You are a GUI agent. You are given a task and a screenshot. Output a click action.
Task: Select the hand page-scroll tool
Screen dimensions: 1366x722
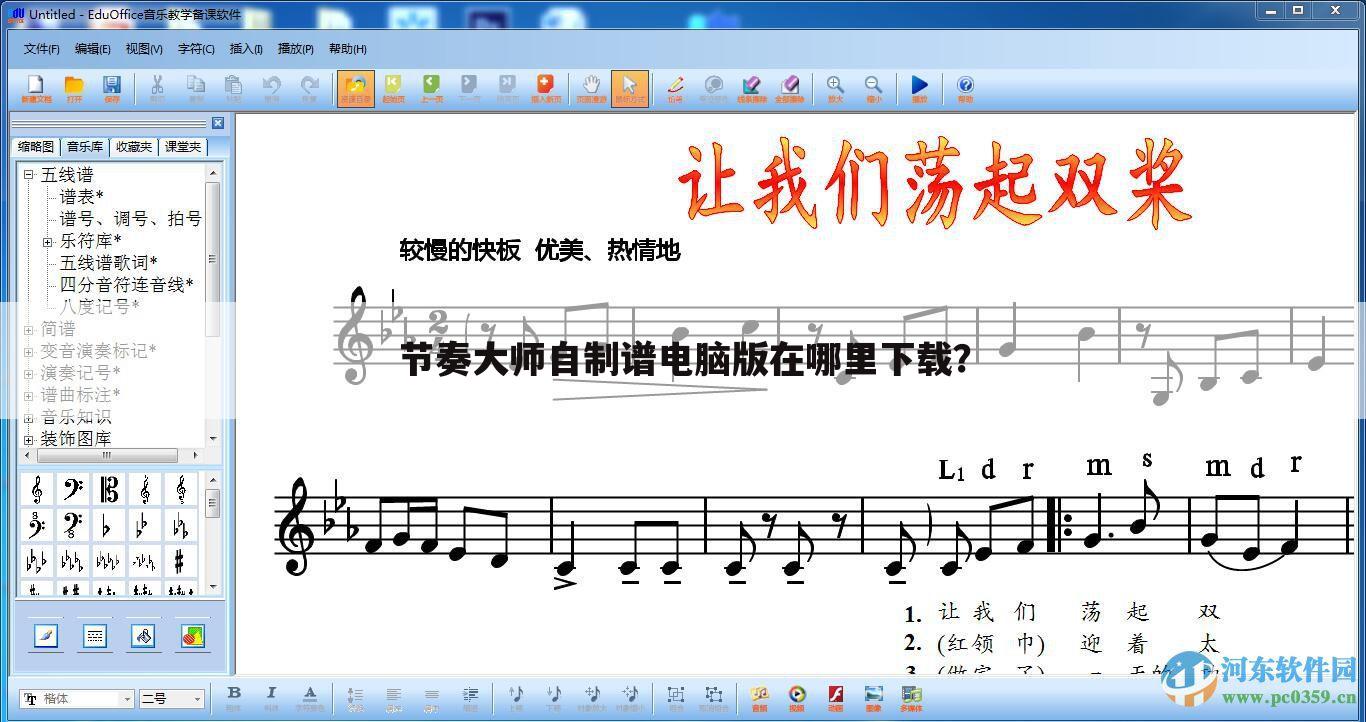[591, 88]
